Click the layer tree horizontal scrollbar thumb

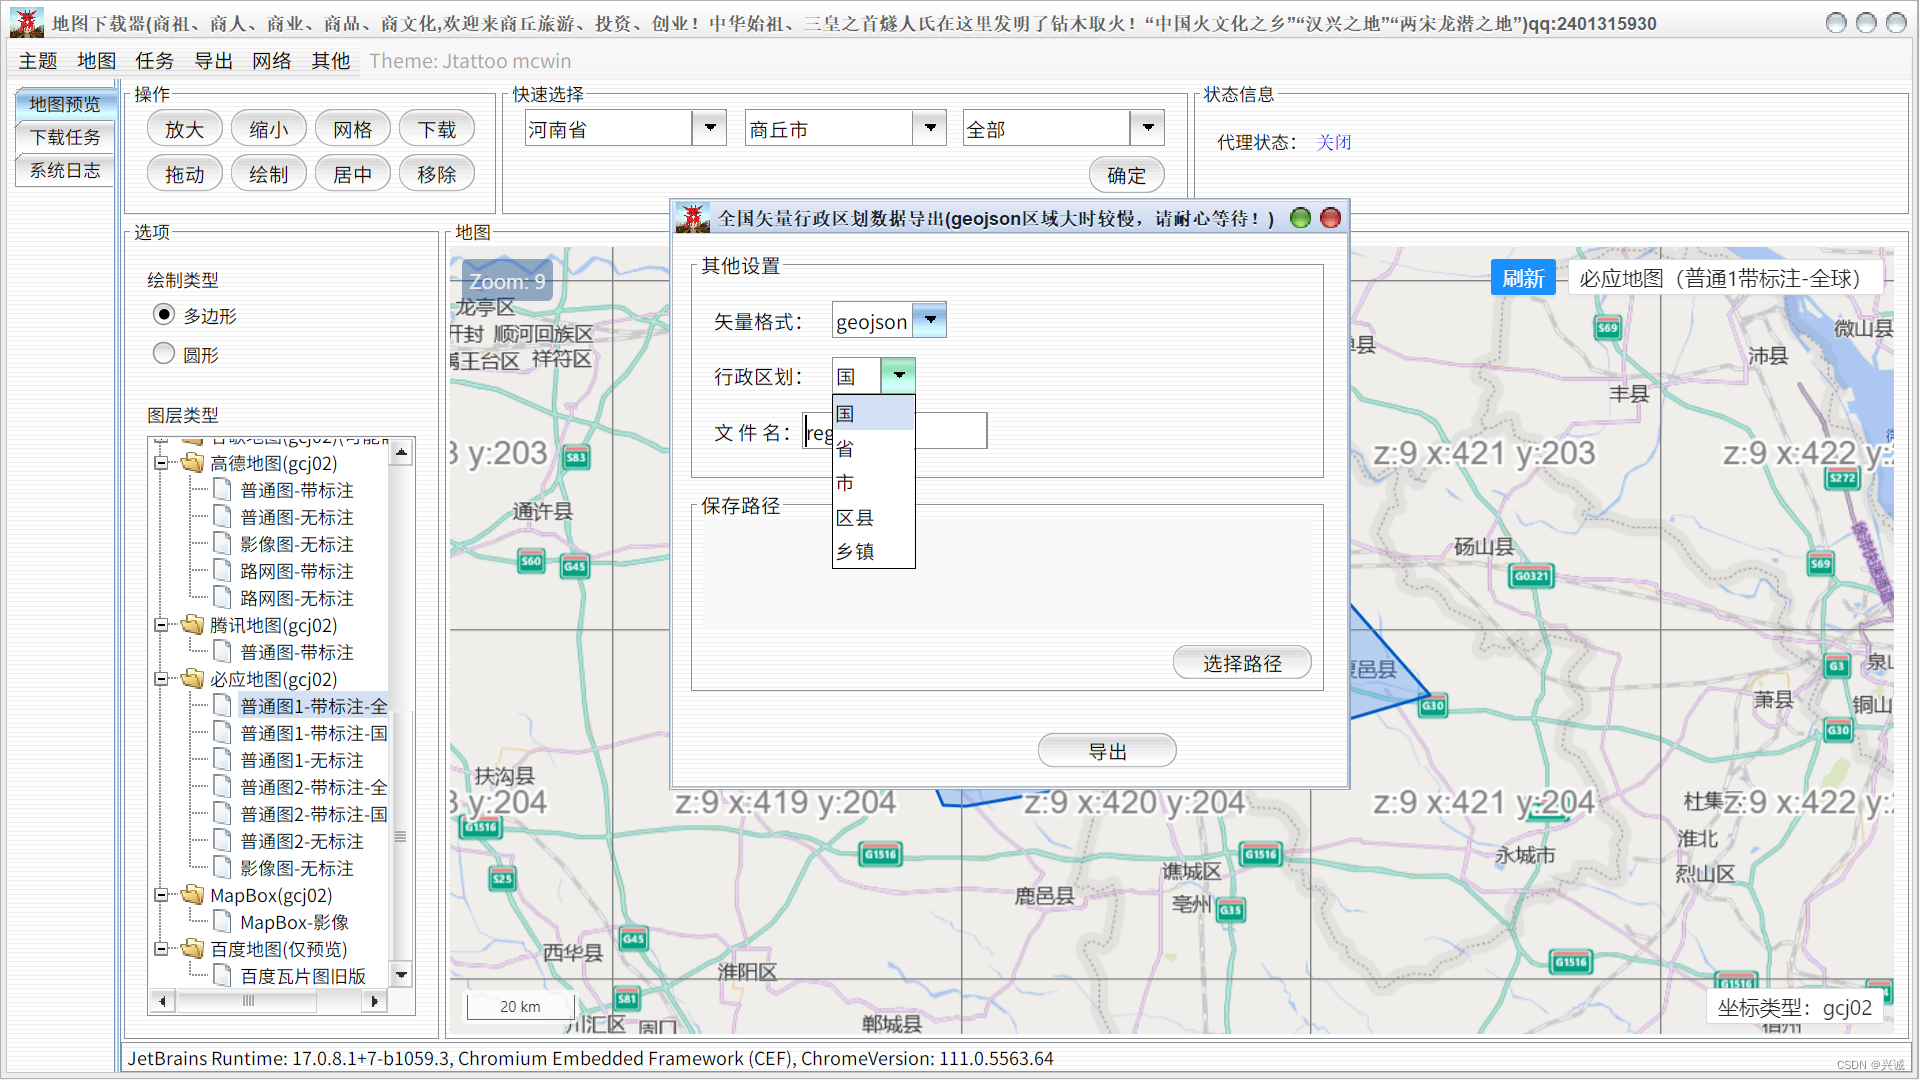pyautogui.click(x=248, y=1001)
